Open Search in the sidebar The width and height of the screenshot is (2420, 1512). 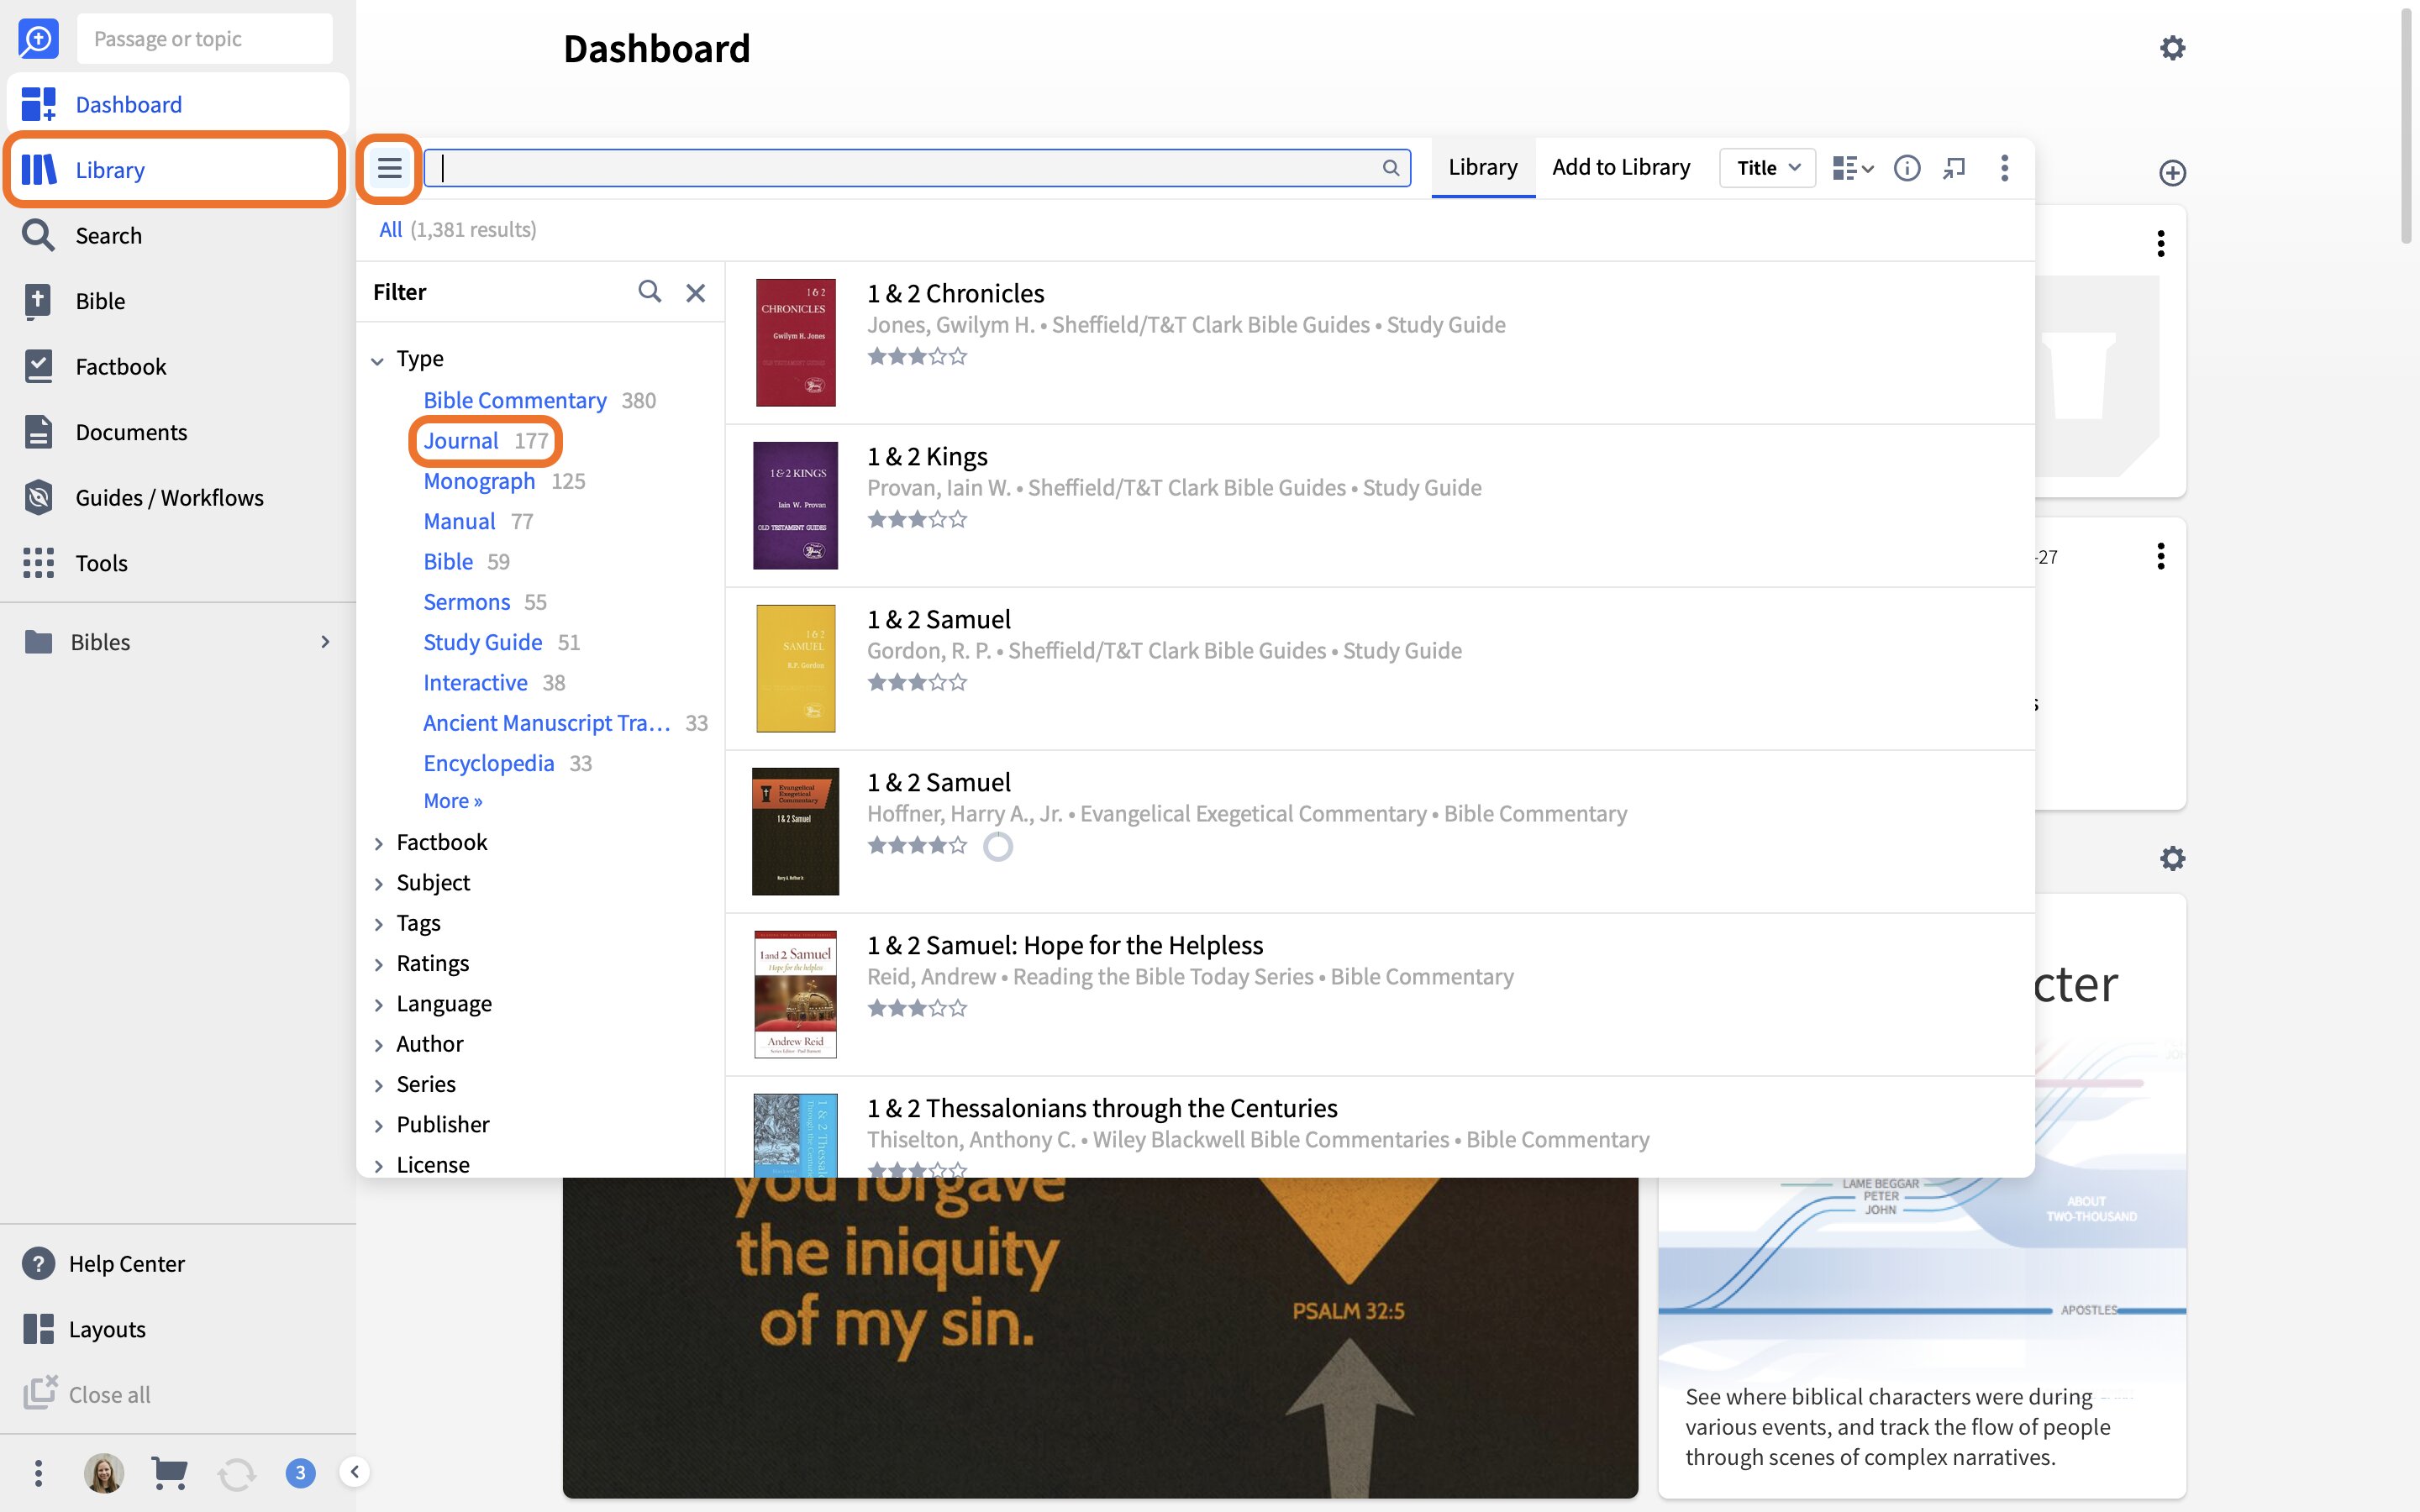point(177,235)
